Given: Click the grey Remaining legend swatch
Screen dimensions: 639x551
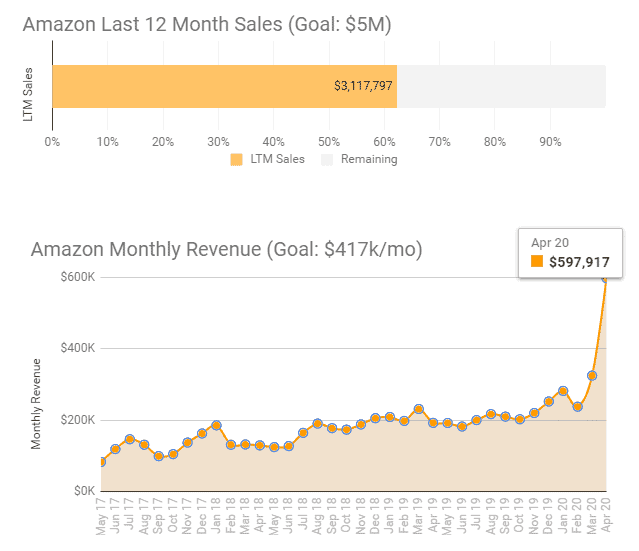Looking at the screenshot, I should coord(327,159).
